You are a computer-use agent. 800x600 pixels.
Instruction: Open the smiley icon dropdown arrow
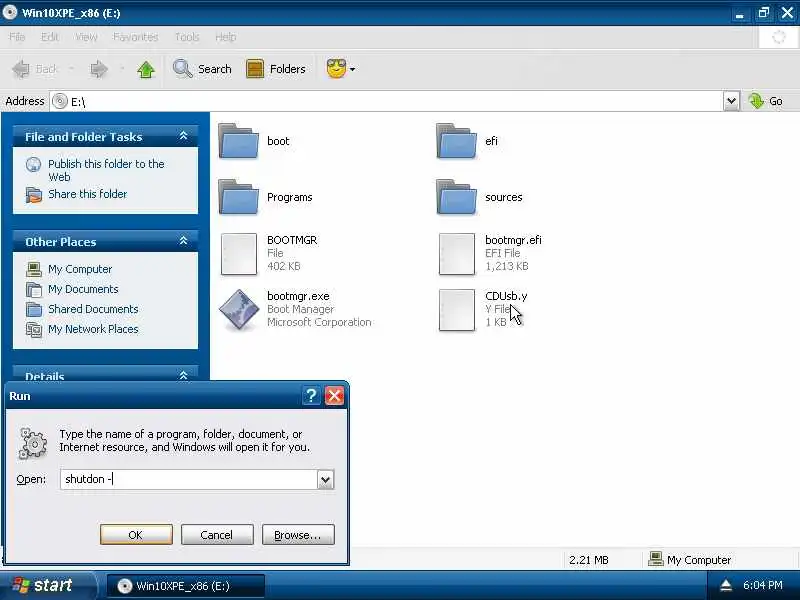pyautogui.click(x=353, y=69)
